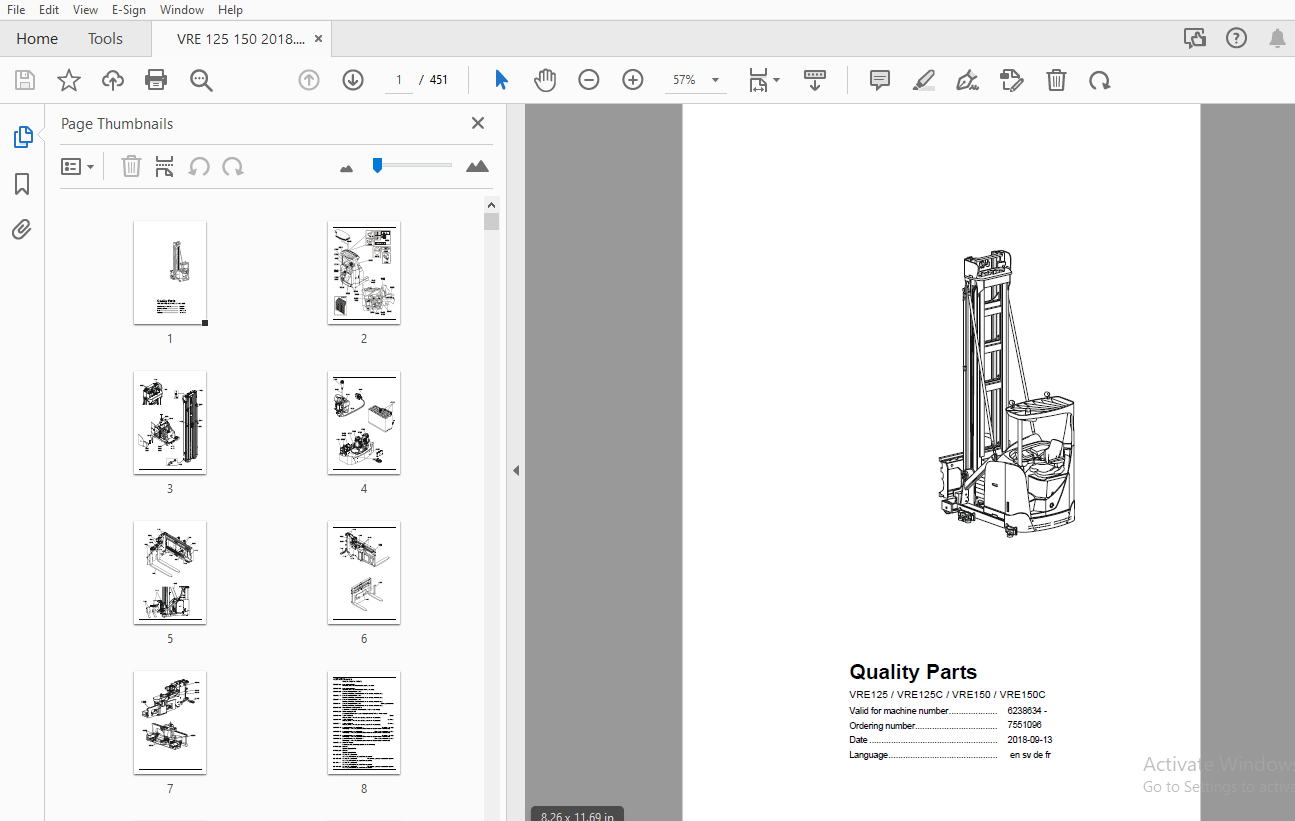
Task: Click the ordering number 7551096 text
Action: click(x=1024, y=725)
